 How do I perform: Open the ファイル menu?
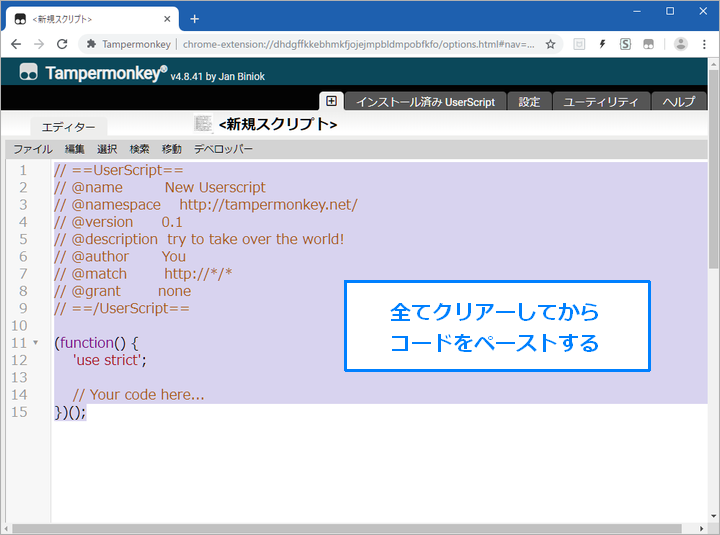[33, 149]
